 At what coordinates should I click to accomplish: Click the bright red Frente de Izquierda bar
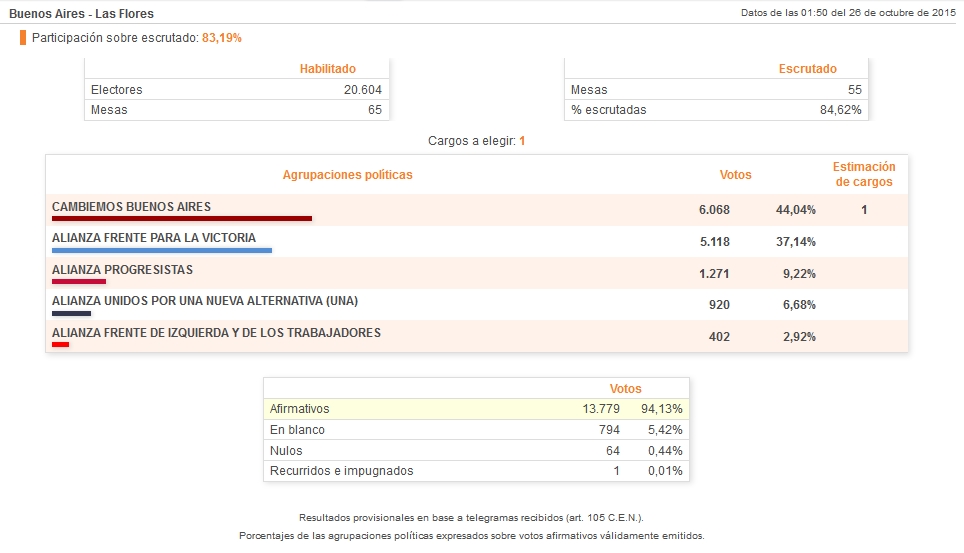tap(60, 345)
